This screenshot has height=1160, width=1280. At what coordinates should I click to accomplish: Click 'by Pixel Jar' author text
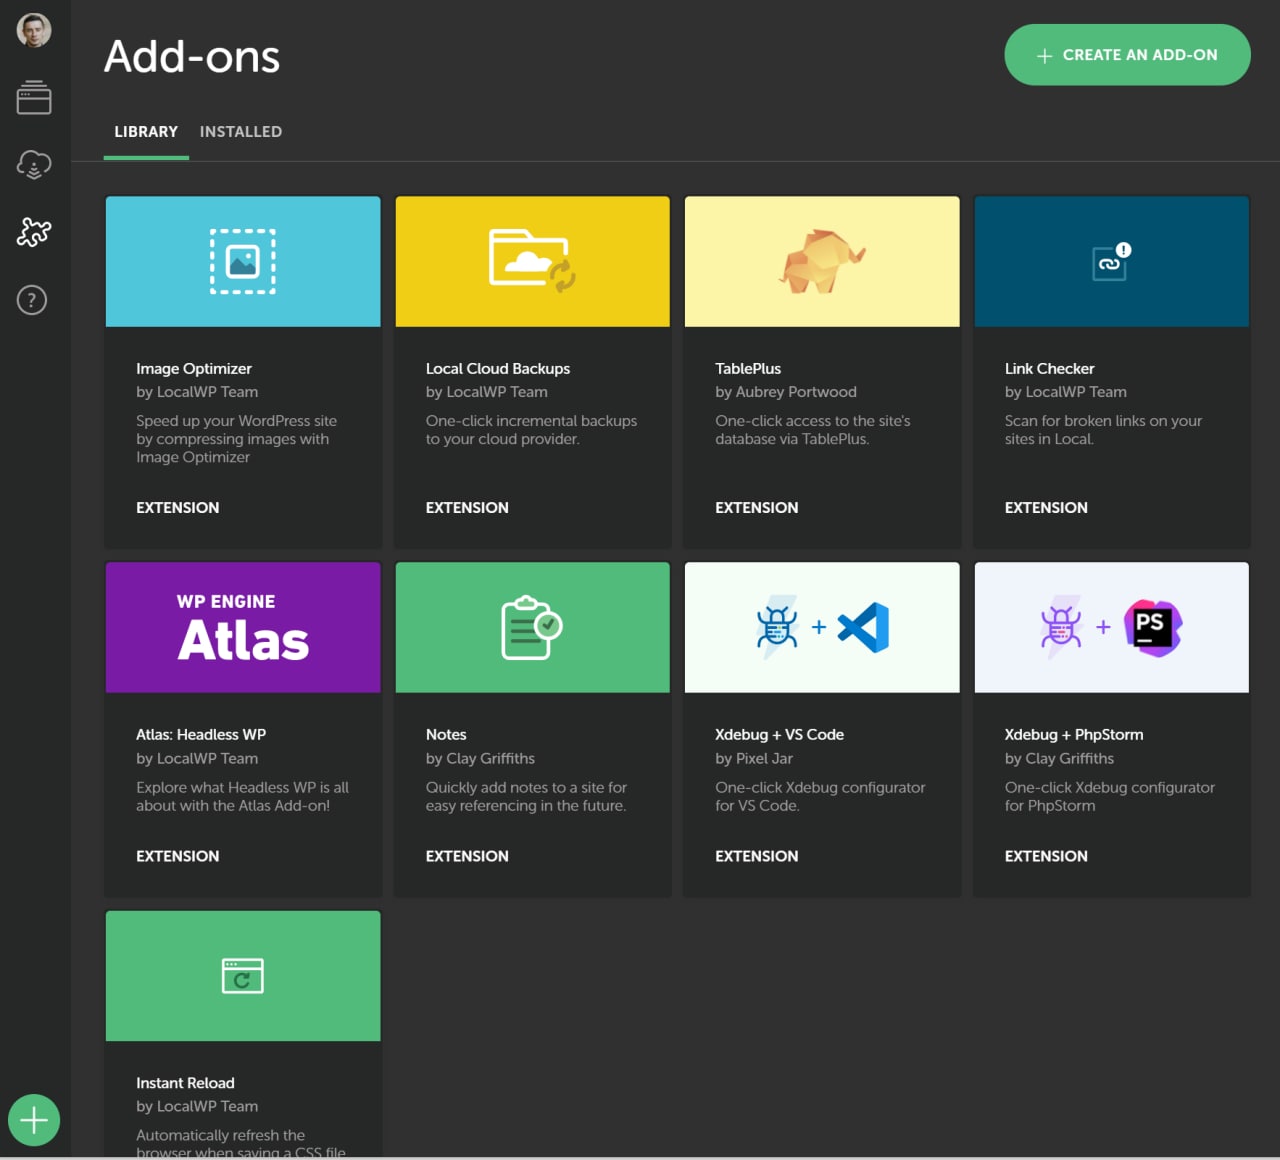coord(754,759)
